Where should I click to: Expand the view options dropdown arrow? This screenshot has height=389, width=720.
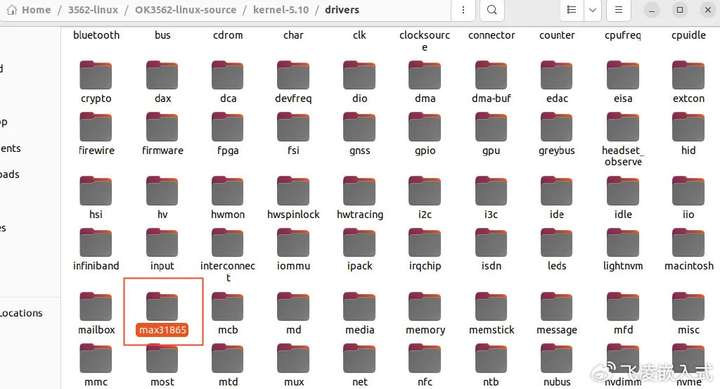(593, 10)
